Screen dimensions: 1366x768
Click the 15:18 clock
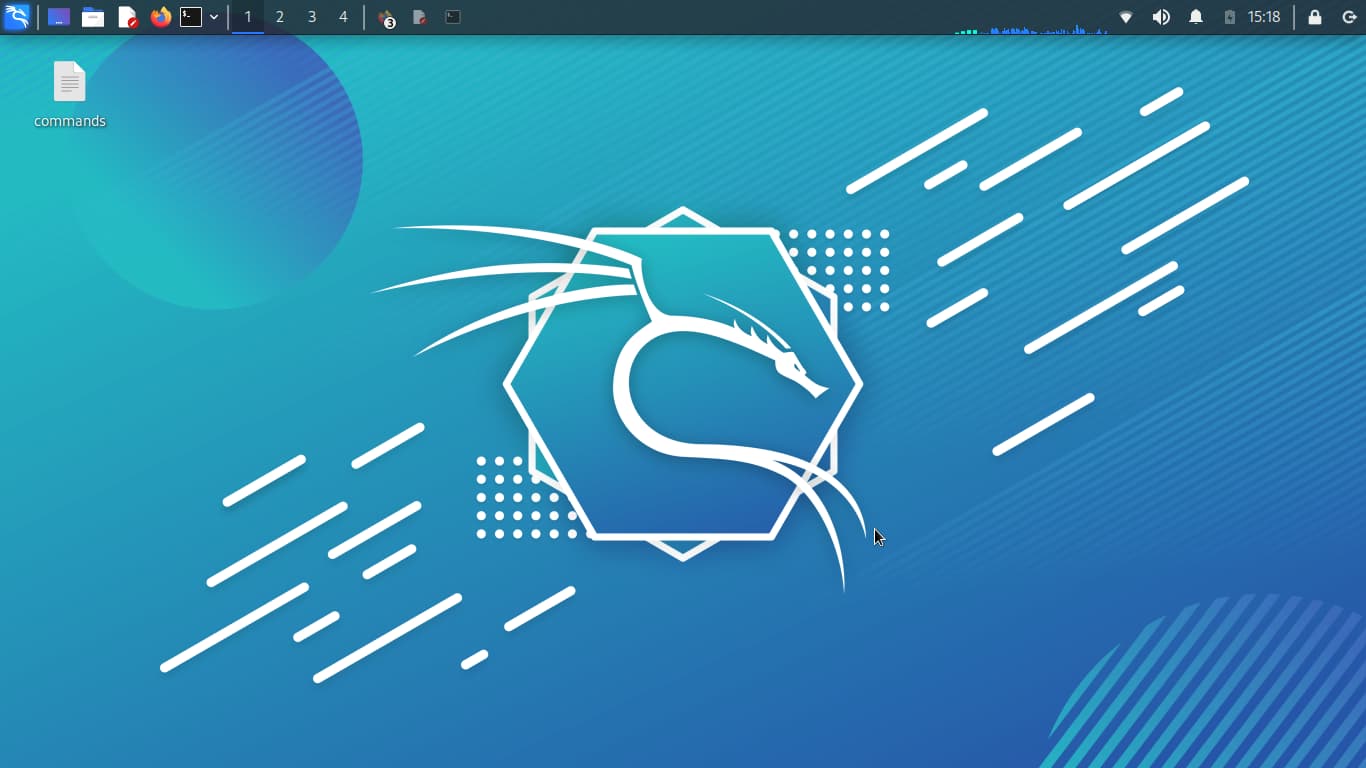[1264, 17]
